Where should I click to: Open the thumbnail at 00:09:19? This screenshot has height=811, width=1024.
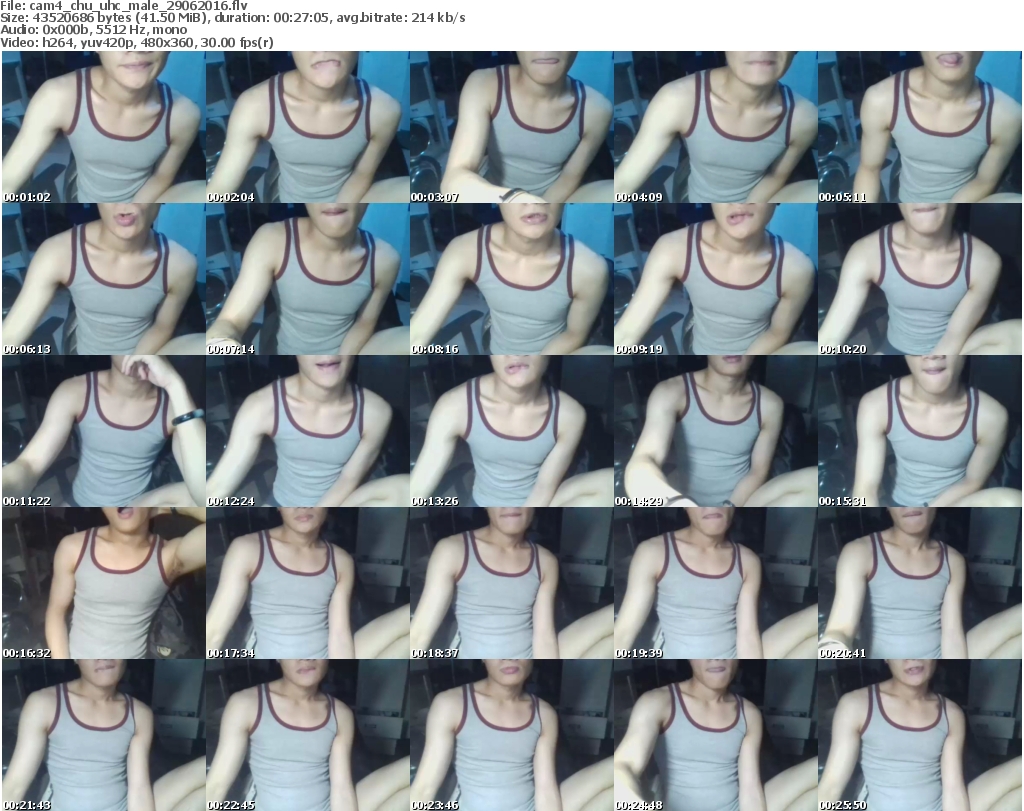[715, 279]
